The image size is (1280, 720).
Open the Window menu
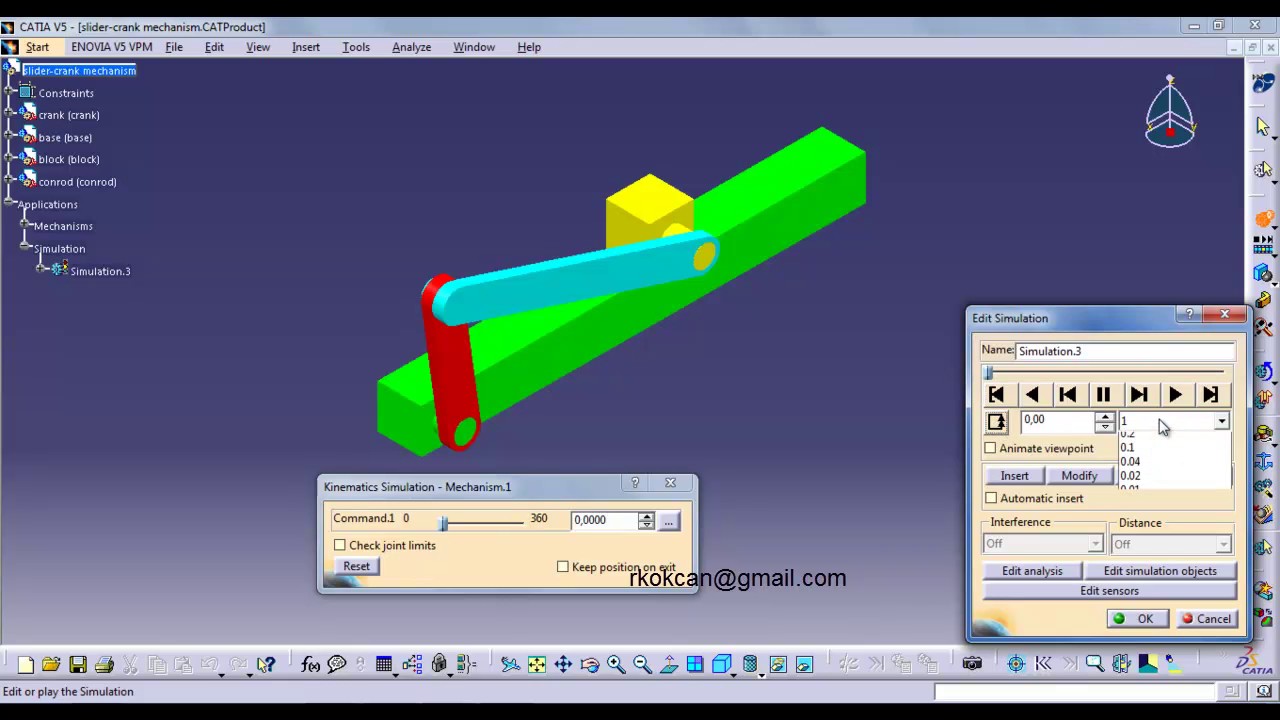click(x=474, y=47)
